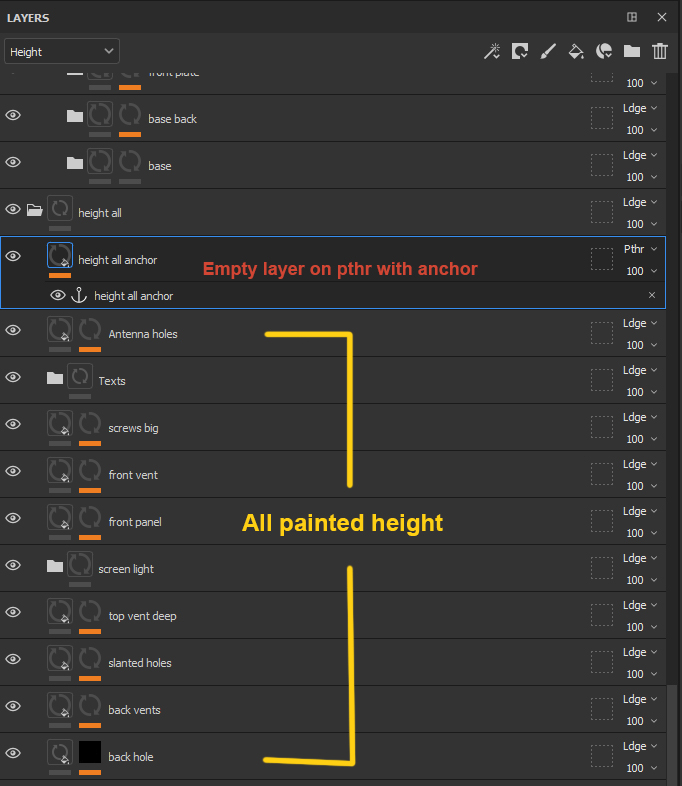Select the height all anchor layer thumbnail

pyautogui.click(x=60, y=255)
